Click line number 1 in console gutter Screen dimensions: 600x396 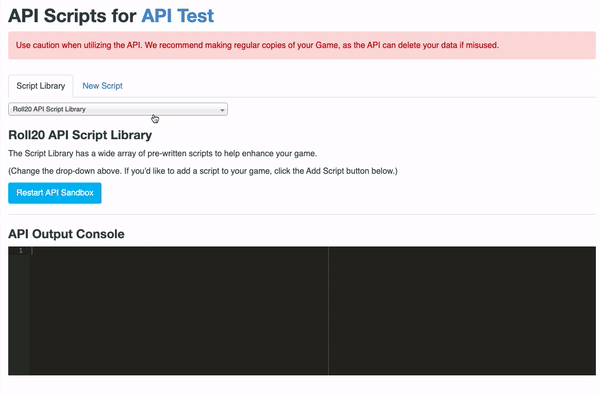click(21, 251)
